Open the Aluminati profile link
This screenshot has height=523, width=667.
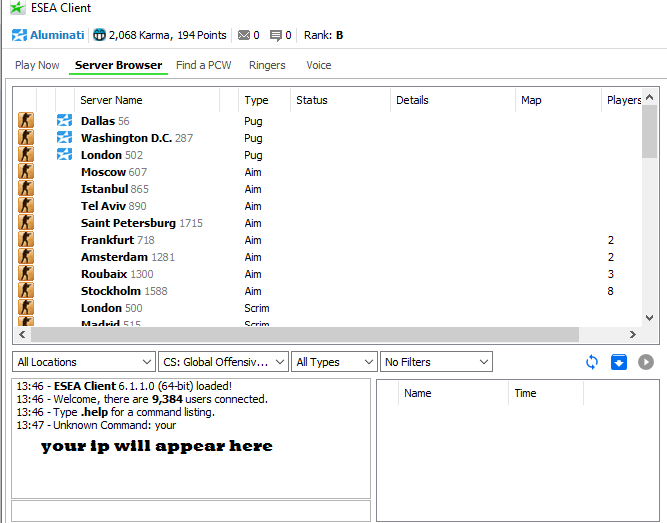point(57,35)
